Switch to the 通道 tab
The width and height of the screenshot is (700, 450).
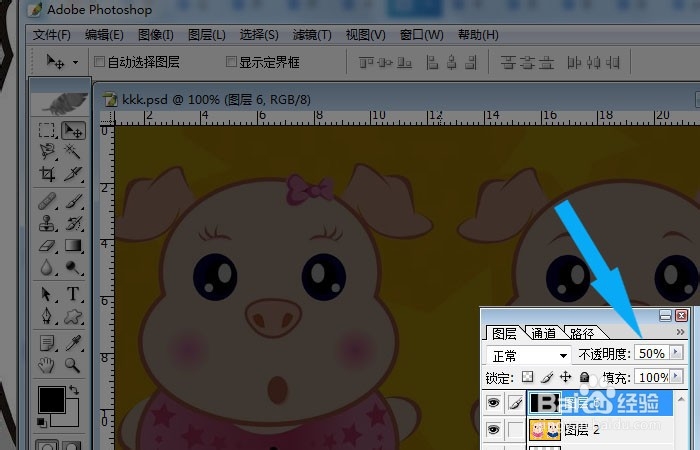click(x=544, y=333)
